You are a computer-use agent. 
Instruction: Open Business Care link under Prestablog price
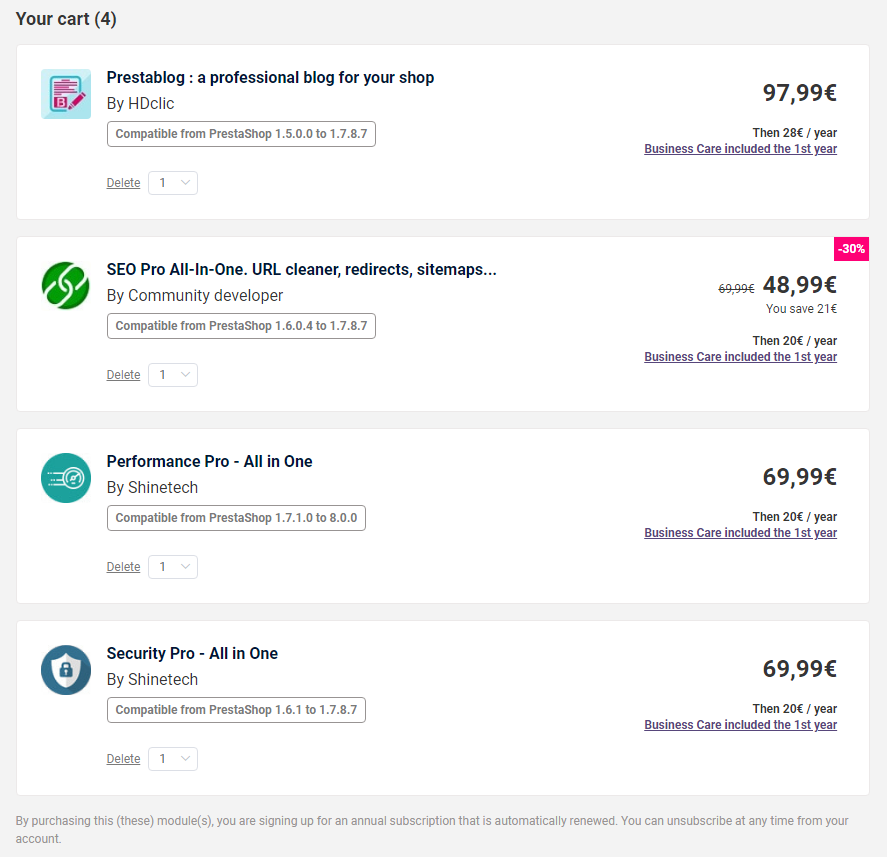[x=740, y=149]
